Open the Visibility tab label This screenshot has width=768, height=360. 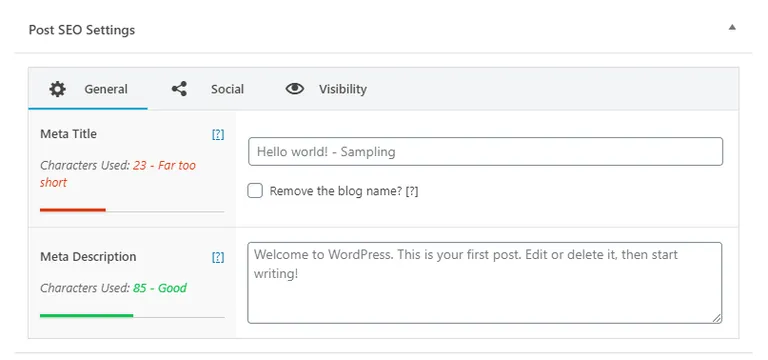[343, 89]
